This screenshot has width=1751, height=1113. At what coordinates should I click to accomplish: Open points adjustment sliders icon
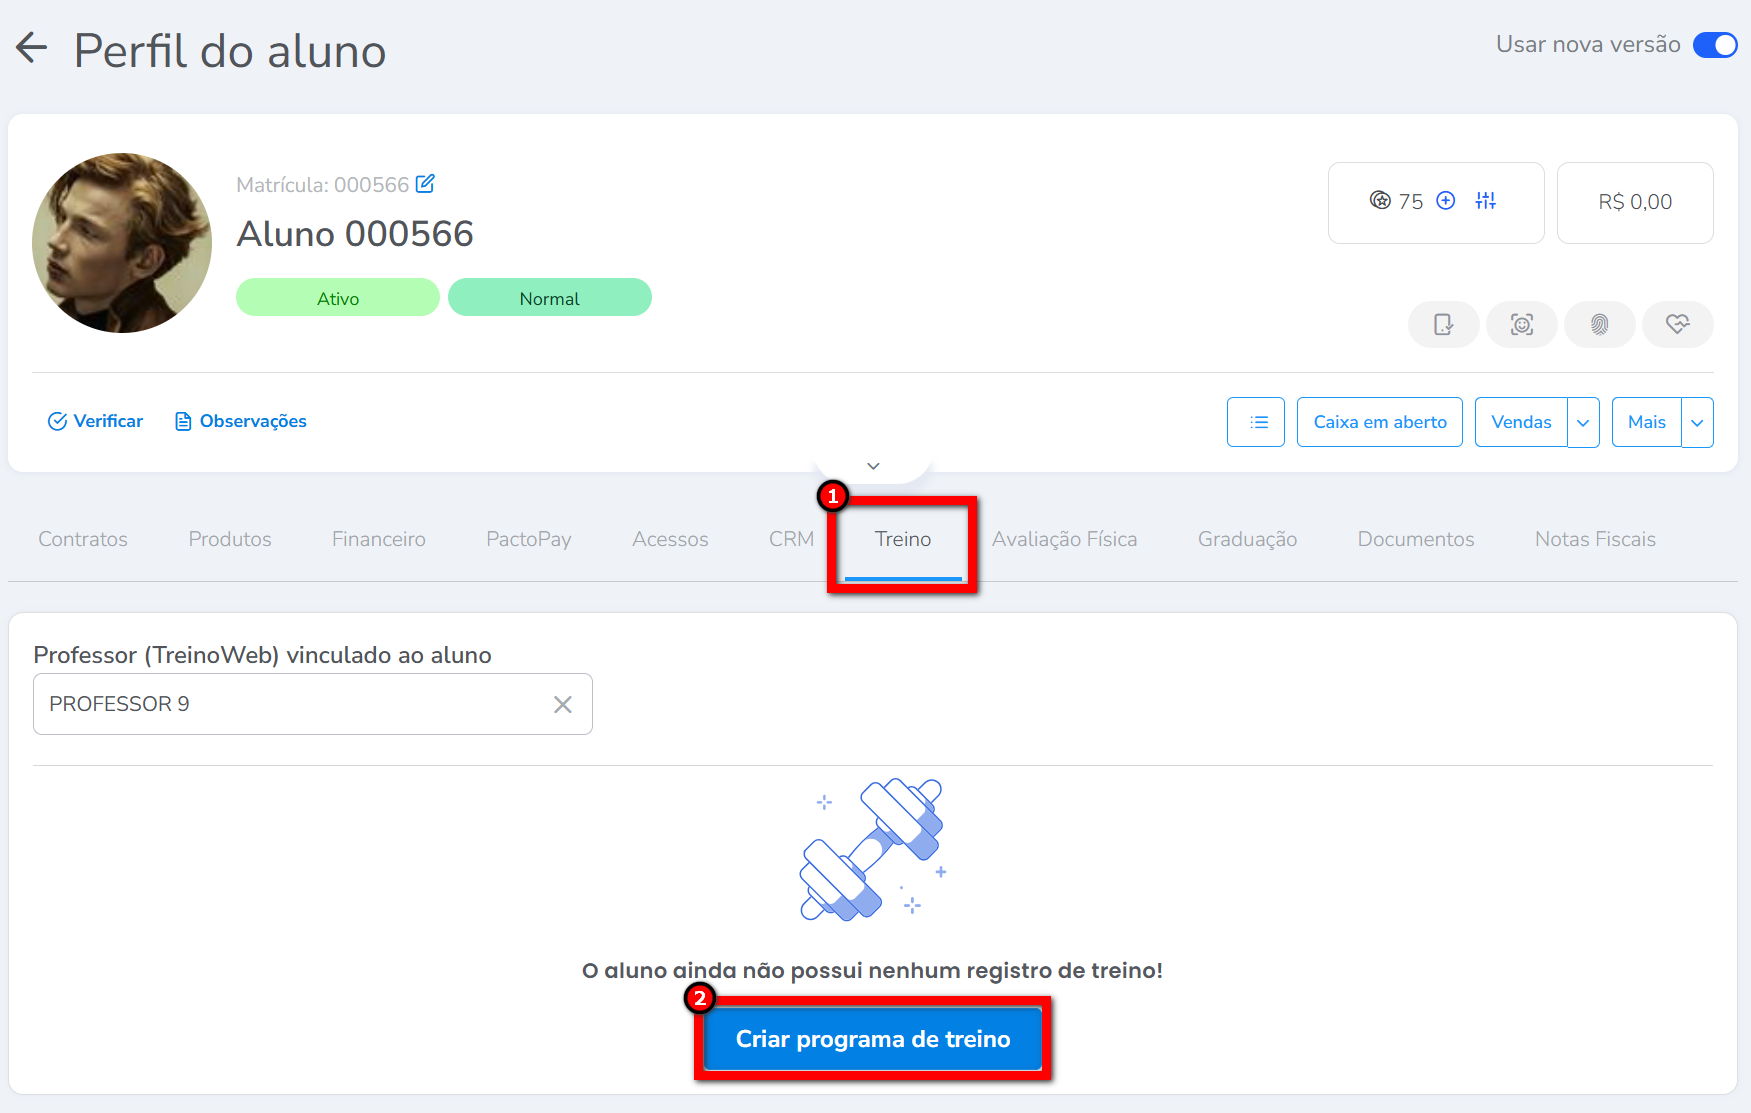1485,201
